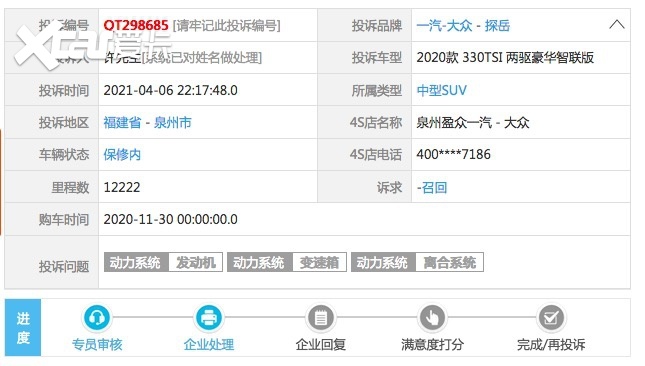
Task: Click the 4S店名称 field label
Action: coord(376,123)
